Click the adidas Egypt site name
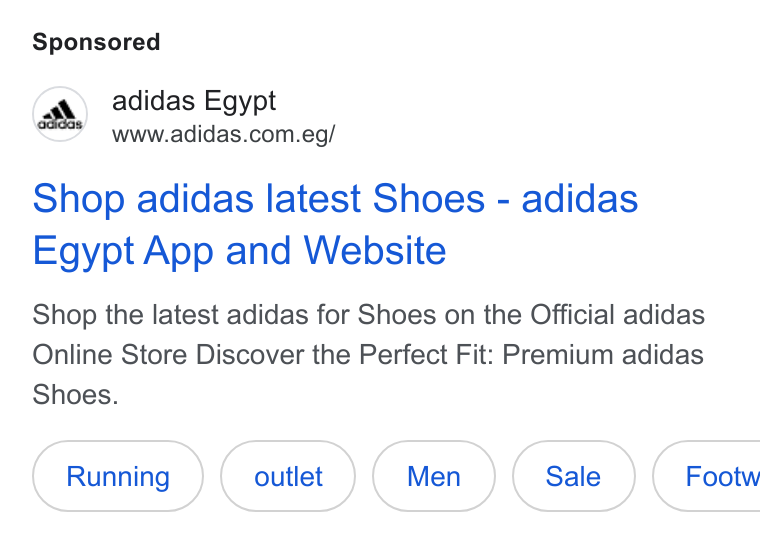The image size is (760, 544). (x=194, y=102)
